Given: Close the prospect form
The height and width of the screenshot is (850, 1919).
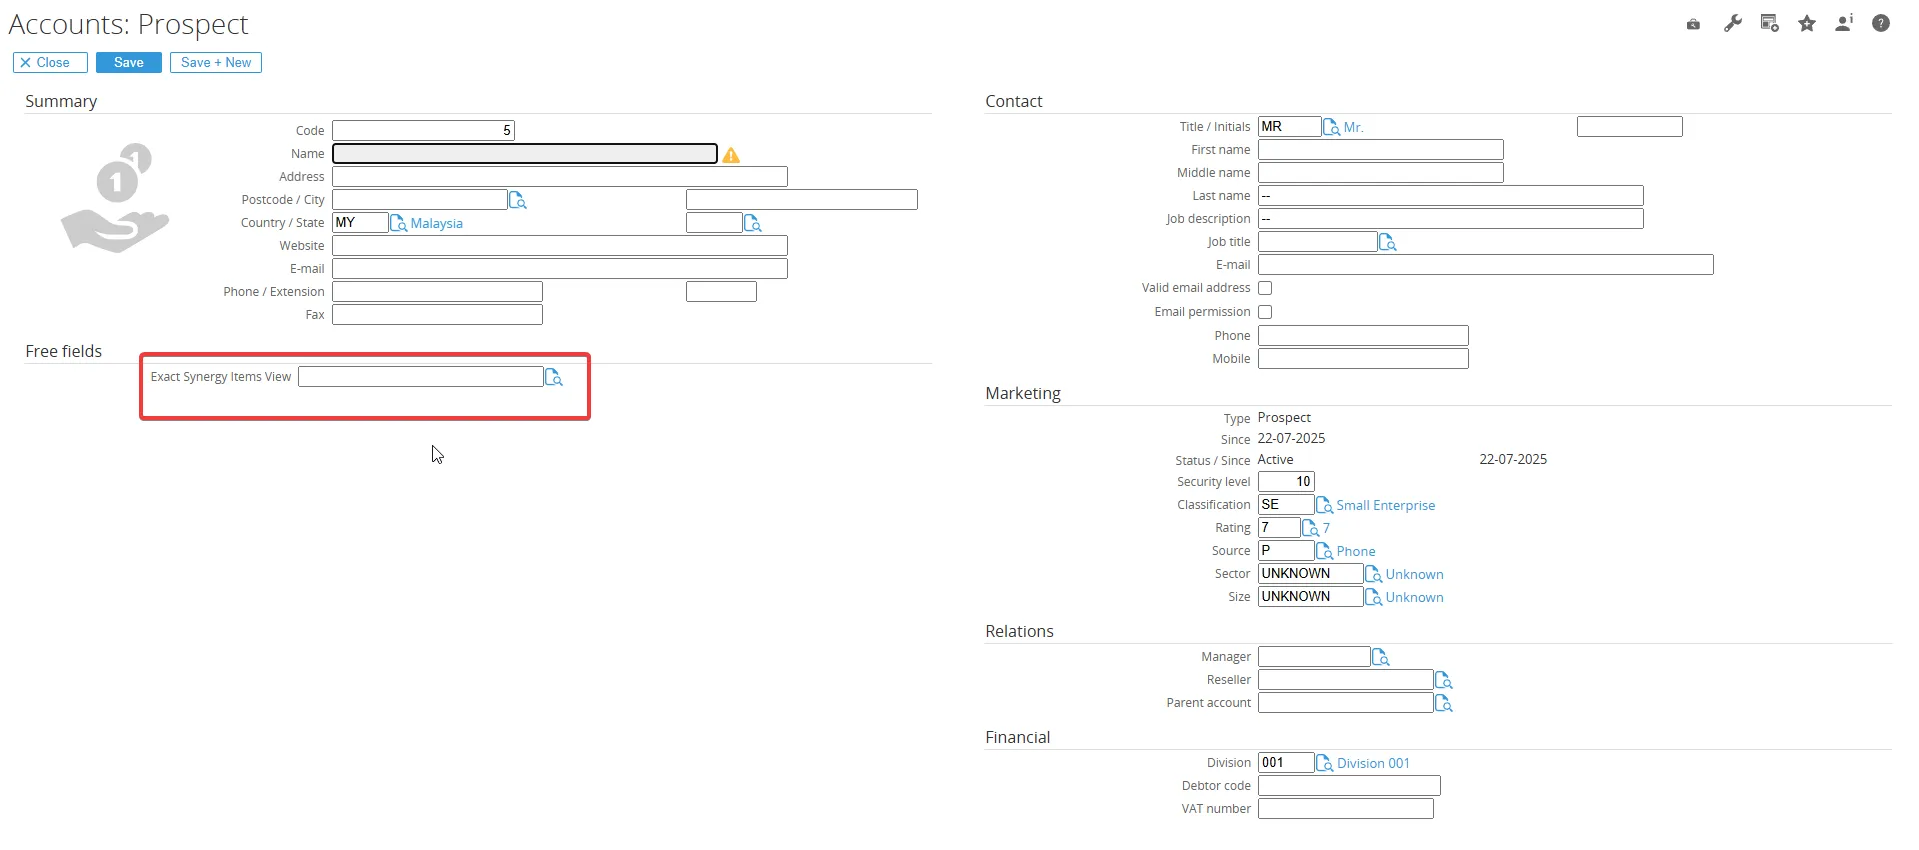Looking at the screenshot, I should point(50,62).
